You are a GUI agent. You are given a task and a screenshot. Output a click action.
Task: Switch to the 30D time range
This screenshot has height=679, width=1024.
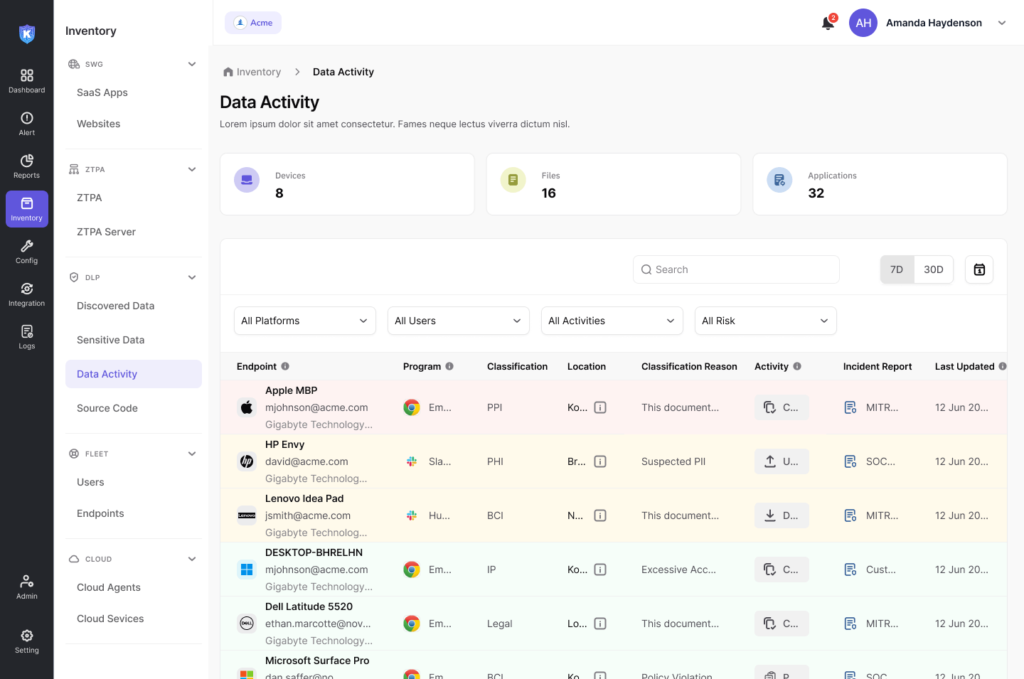(934, 269)
